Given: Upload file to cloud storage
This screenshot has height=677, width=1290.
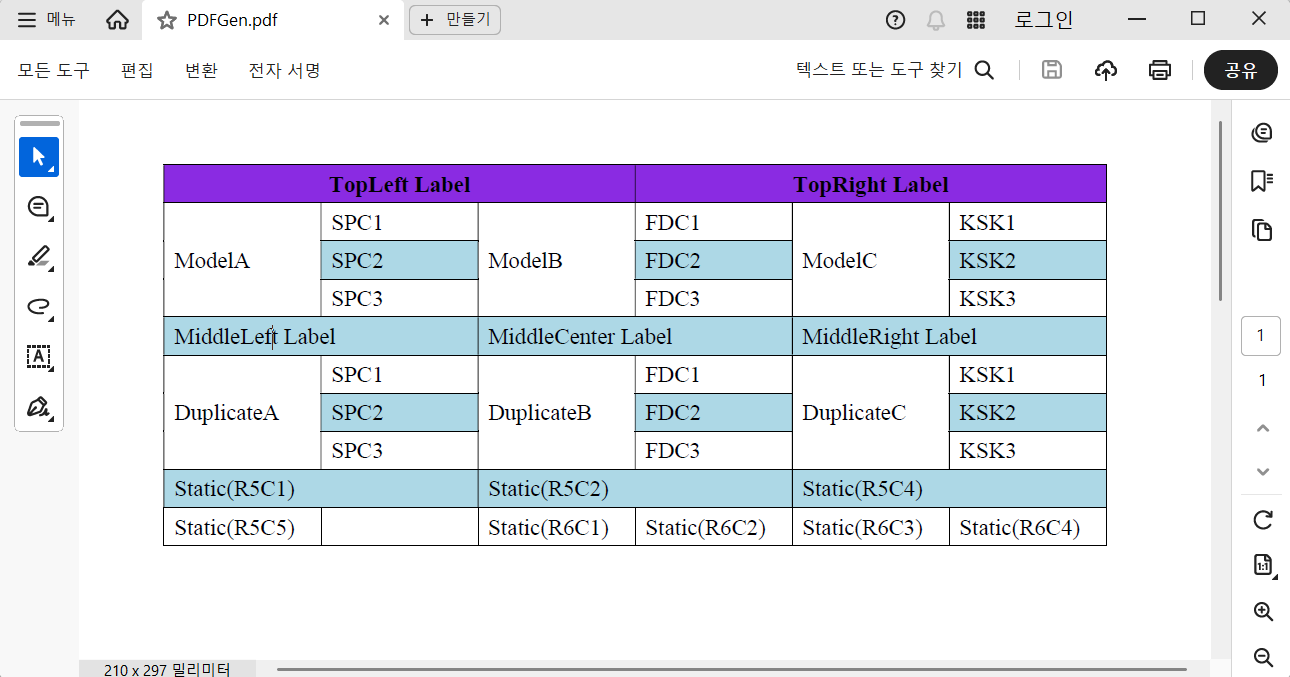Looking at the screenshot, I should click(x=1106, y=70).
